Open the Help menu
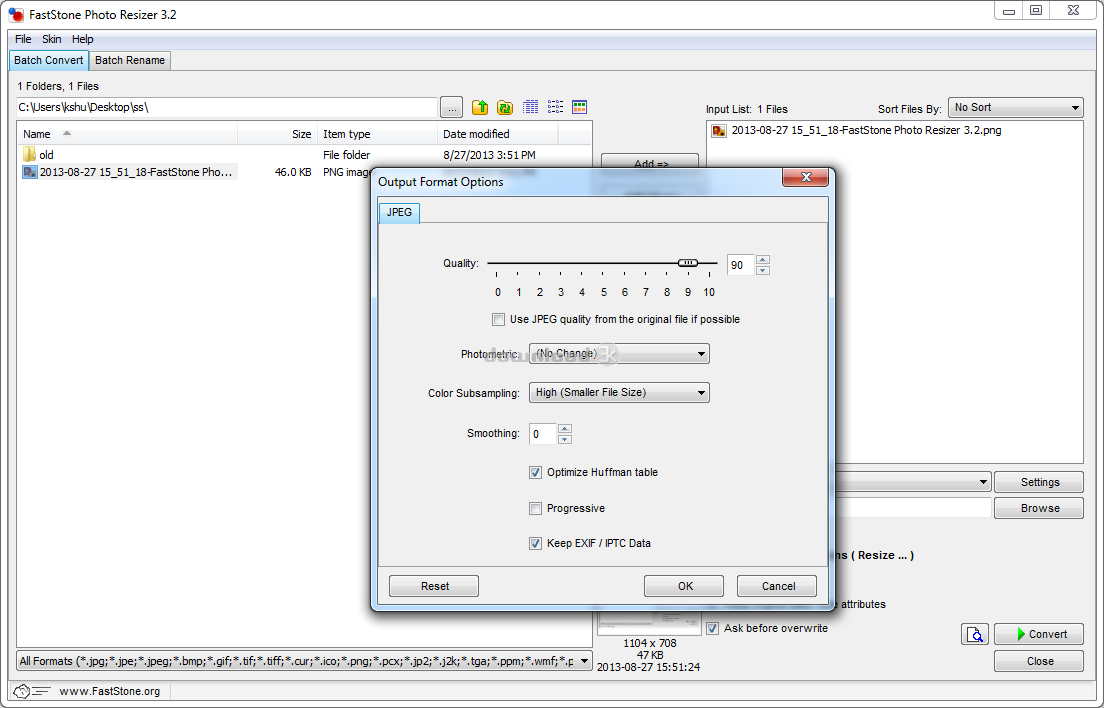Image resolution: width=1104 pixels, height=708 pixels. coord(82,39)
